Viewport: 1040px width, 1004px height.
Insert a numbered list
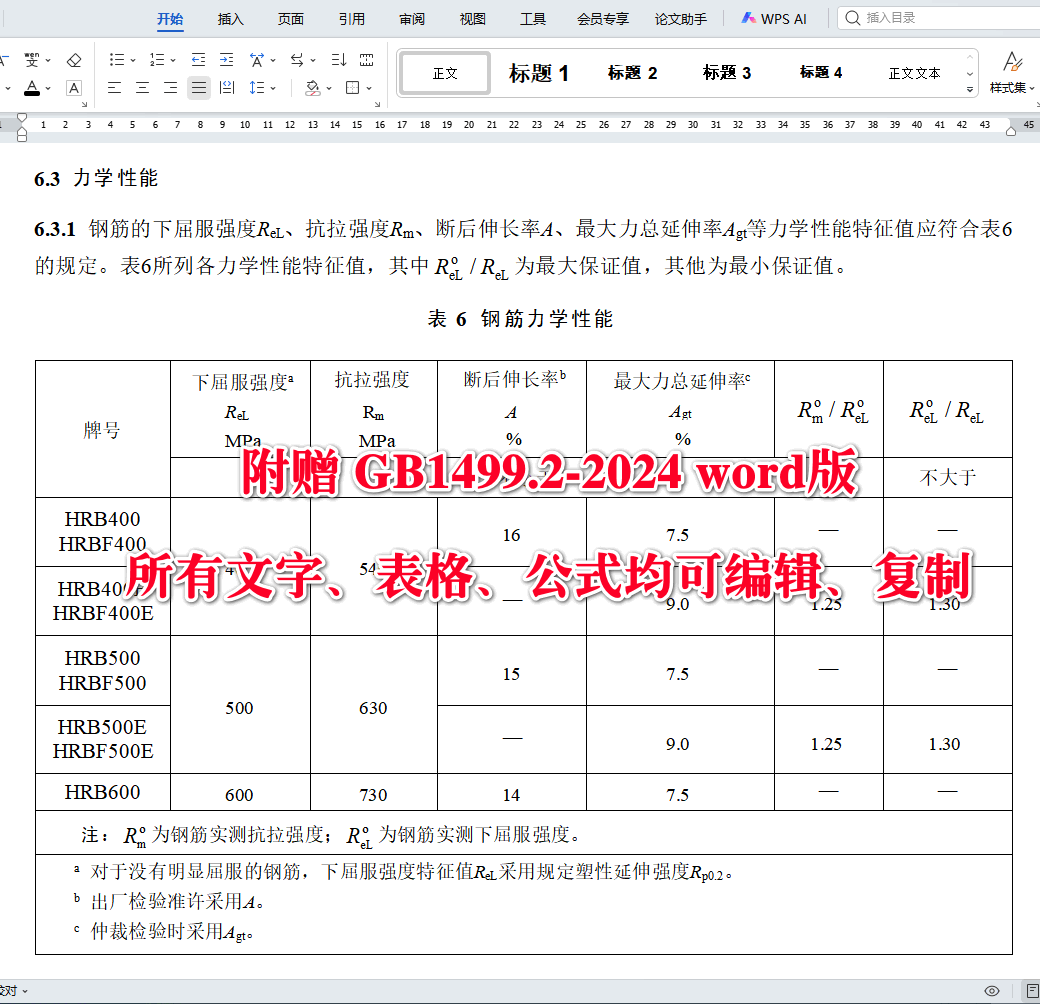(157, 60)
